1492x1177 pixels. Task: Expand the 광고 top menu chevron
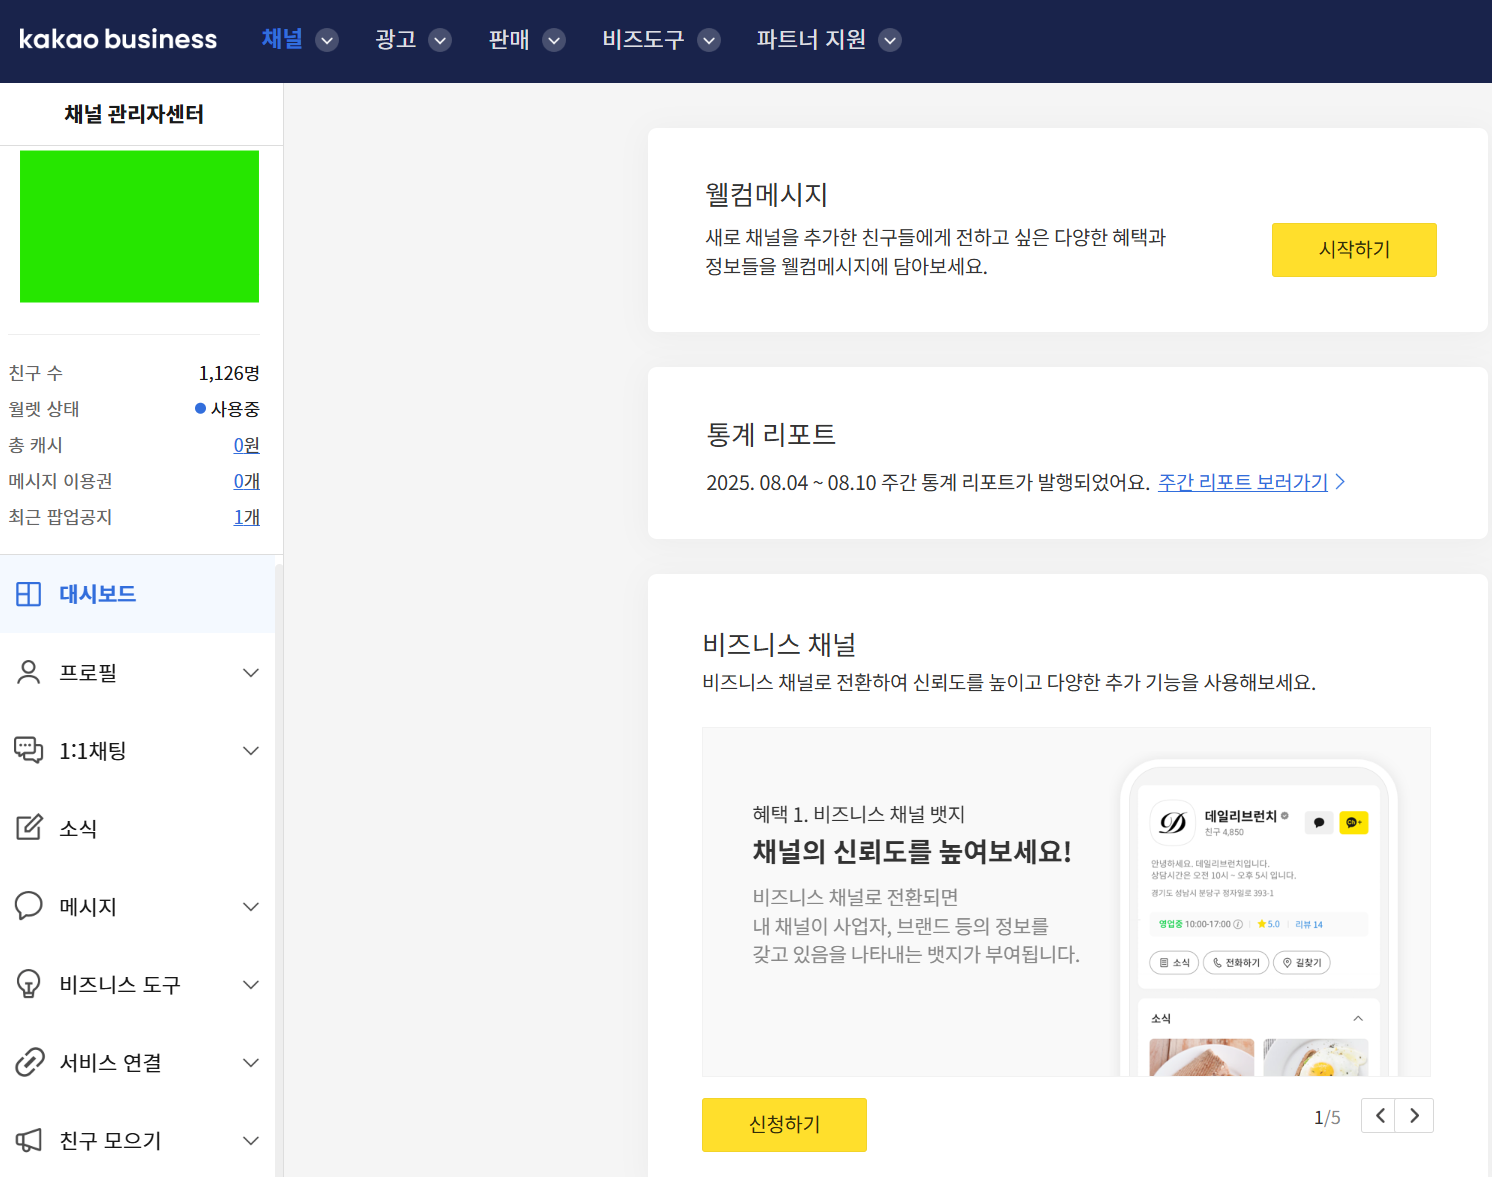tap(440, 40)
